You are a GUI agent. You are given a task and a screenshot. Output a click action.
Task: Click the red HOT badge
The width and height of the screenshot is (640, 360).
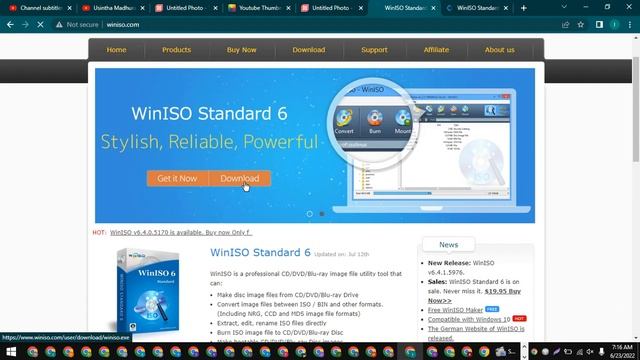click(x=519, y=318)
